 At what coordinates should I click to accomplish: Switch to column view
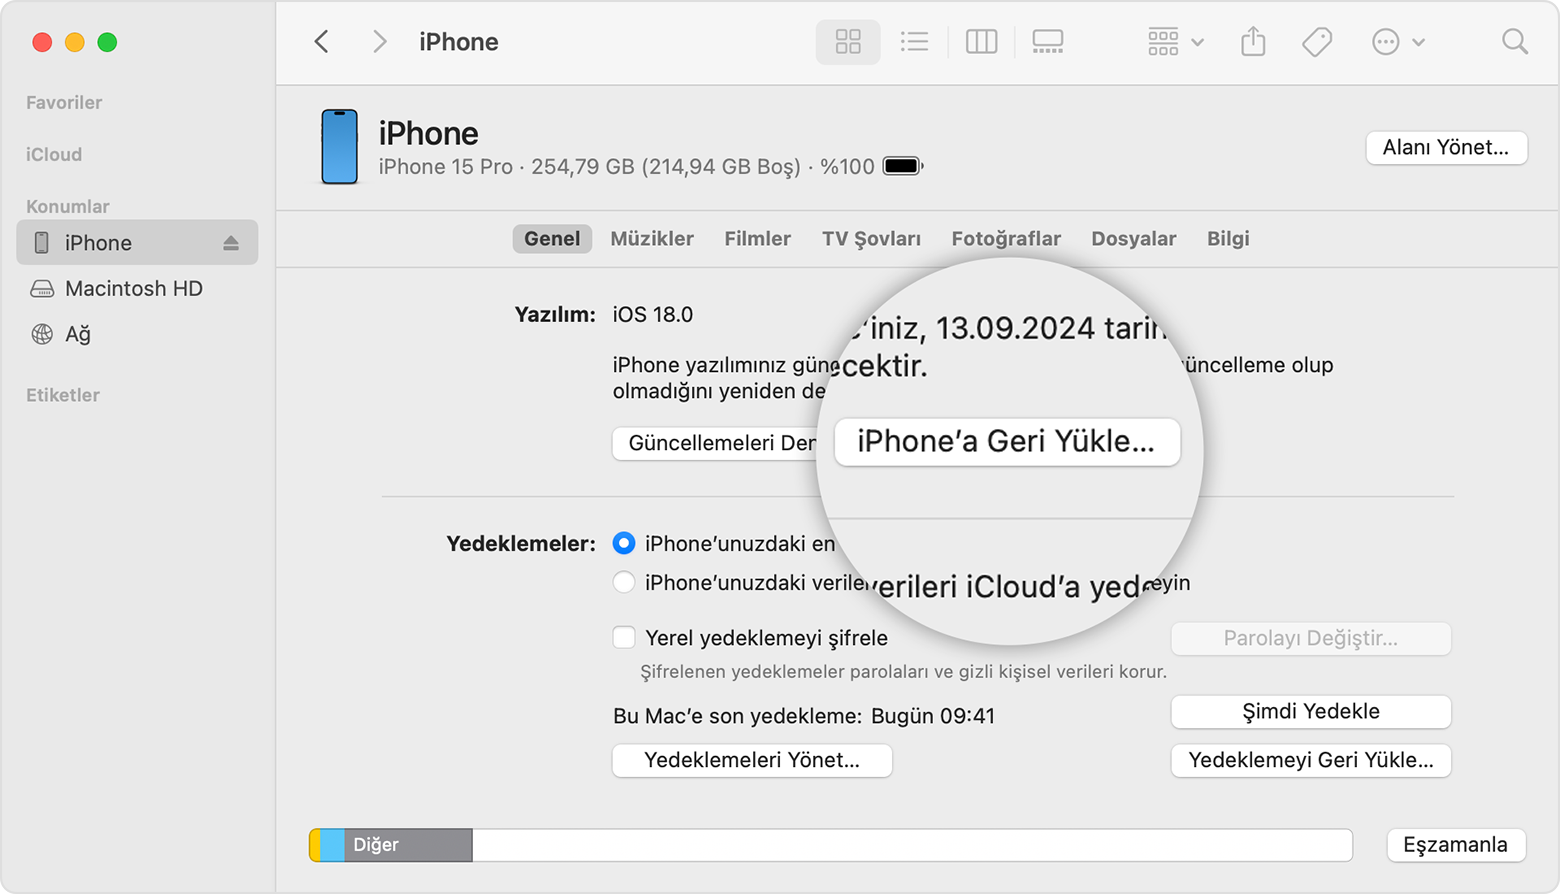(981, 42)
